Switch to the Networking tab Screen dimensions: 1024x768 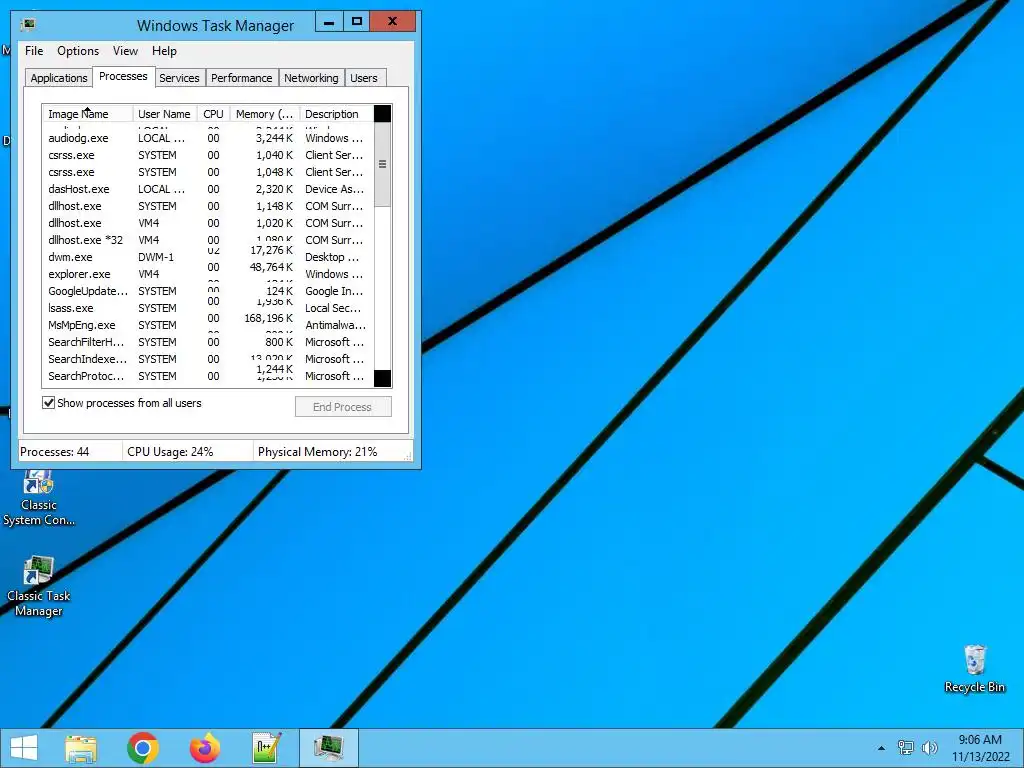(311, 78)
